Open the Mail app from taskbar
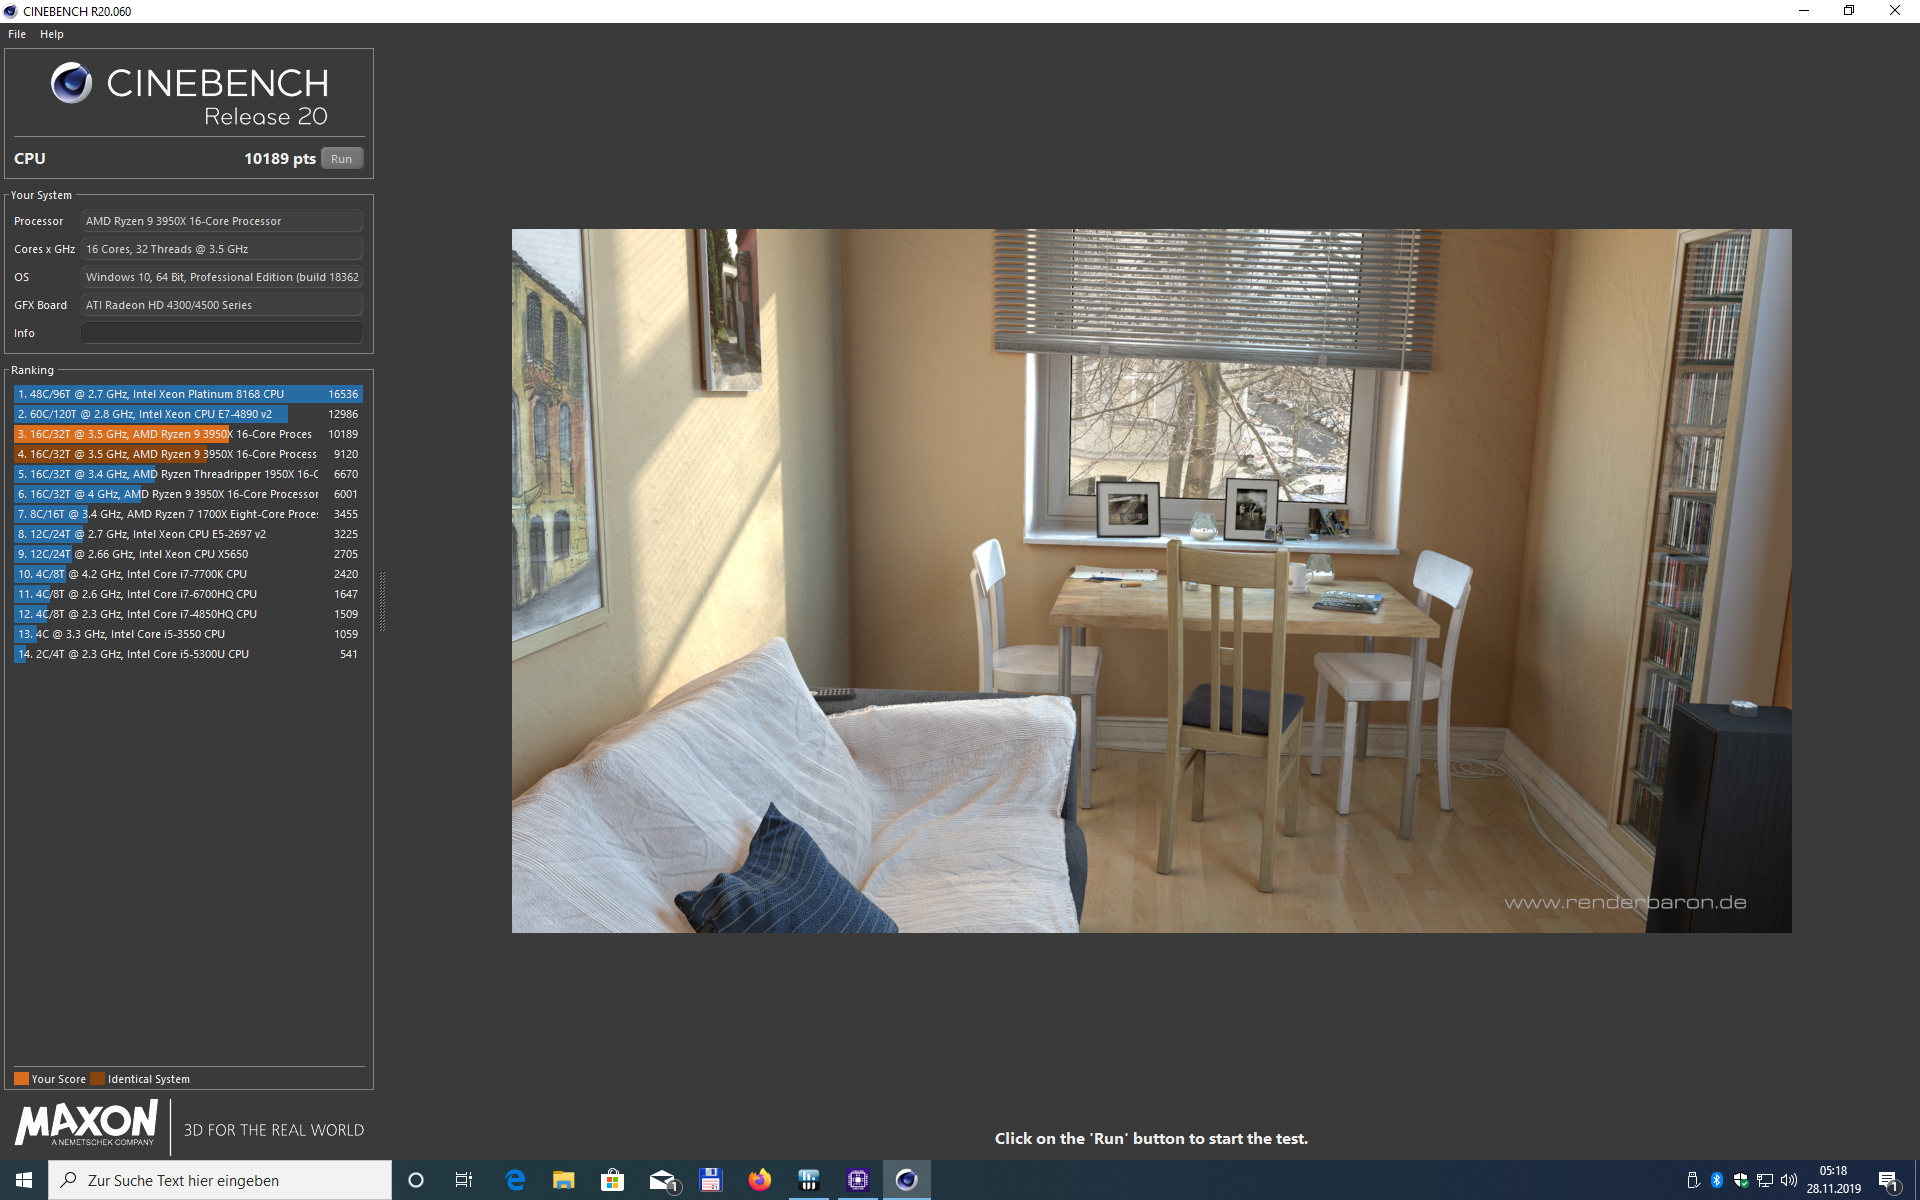 [x=662, y=1180]
